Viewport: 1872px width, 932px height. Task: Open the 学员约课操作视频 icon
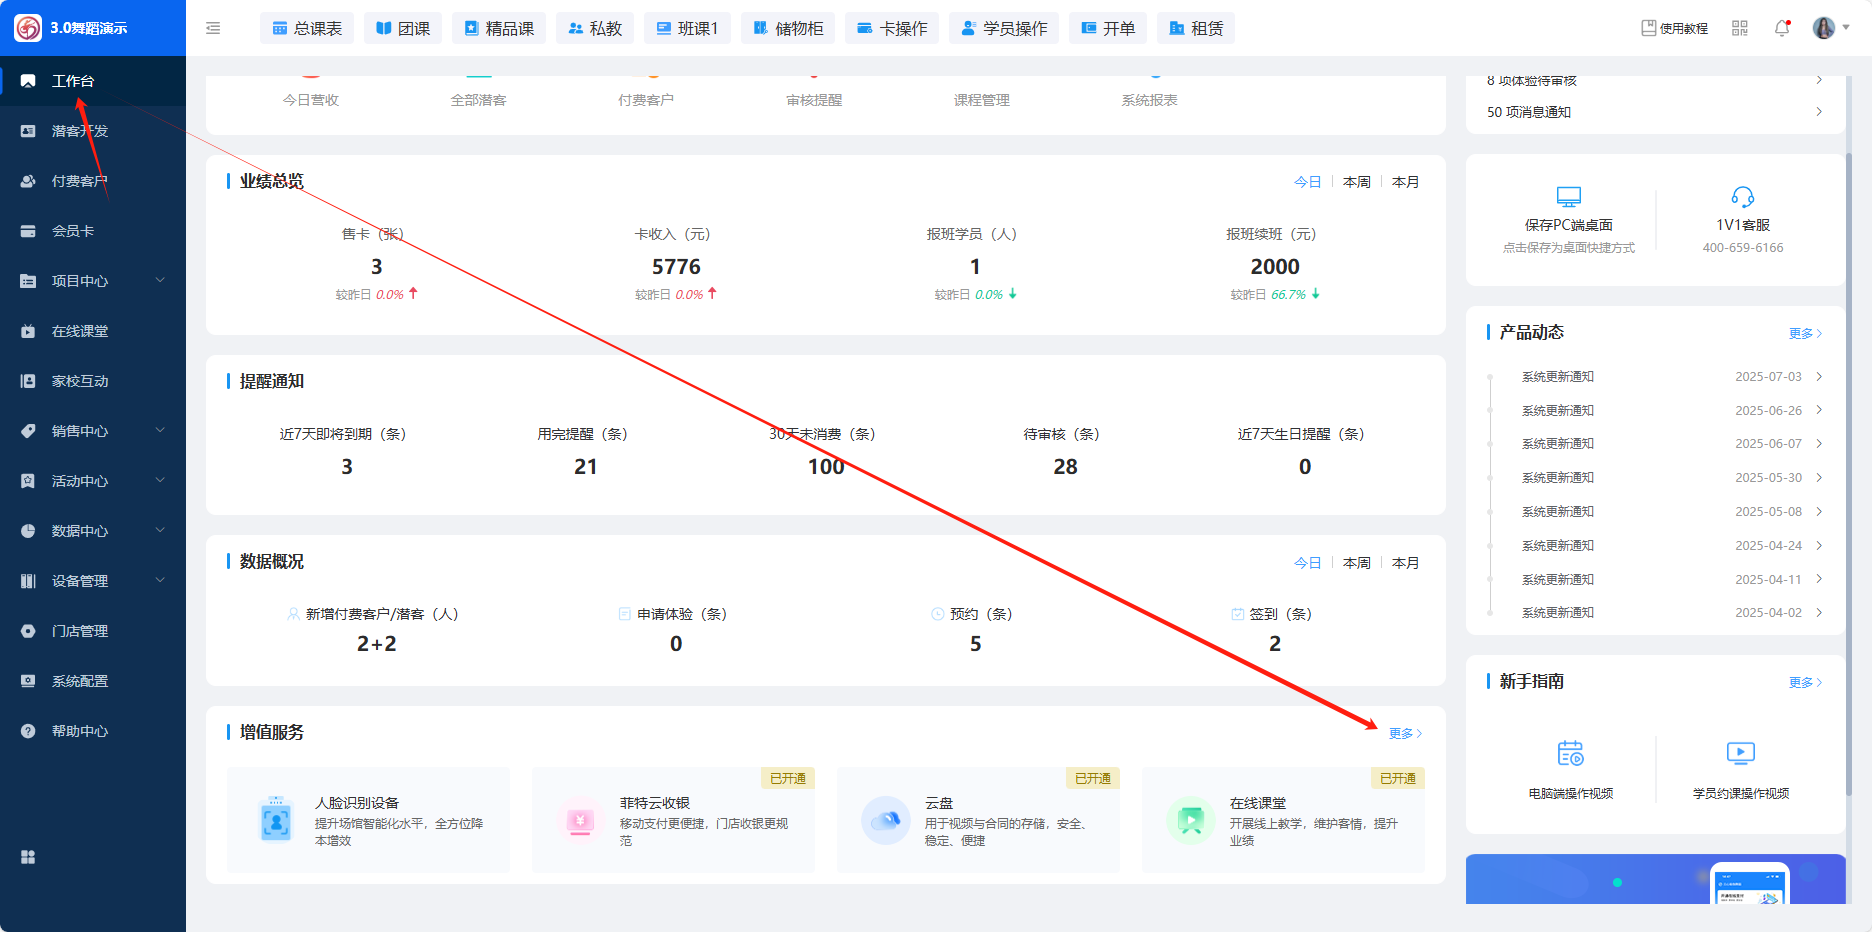pyautogui.click(x=1740, y=753)
